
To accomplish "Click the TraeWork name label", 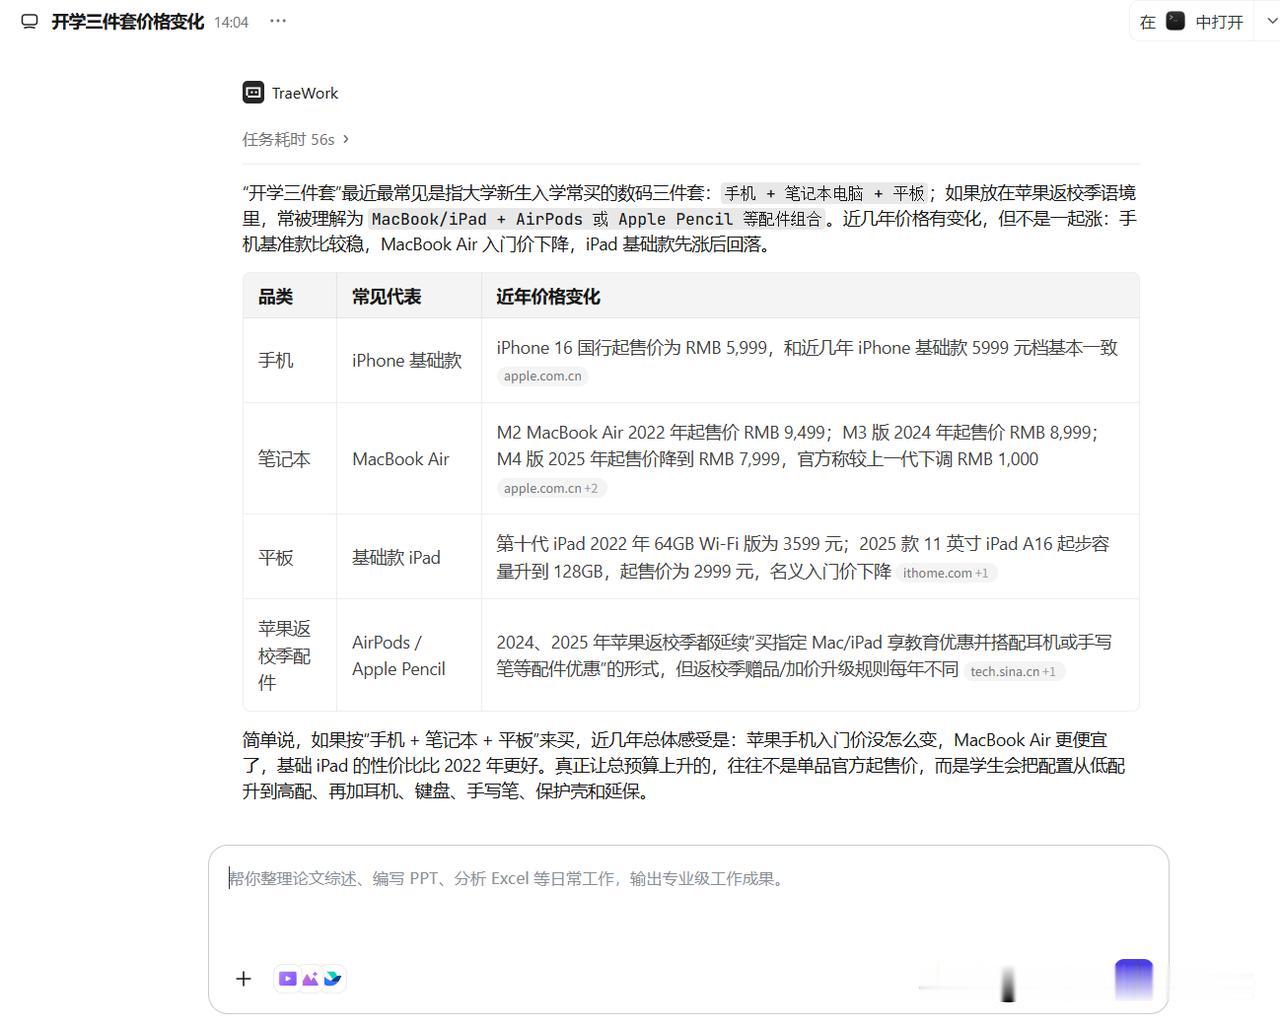I will [x=305, y=93].
